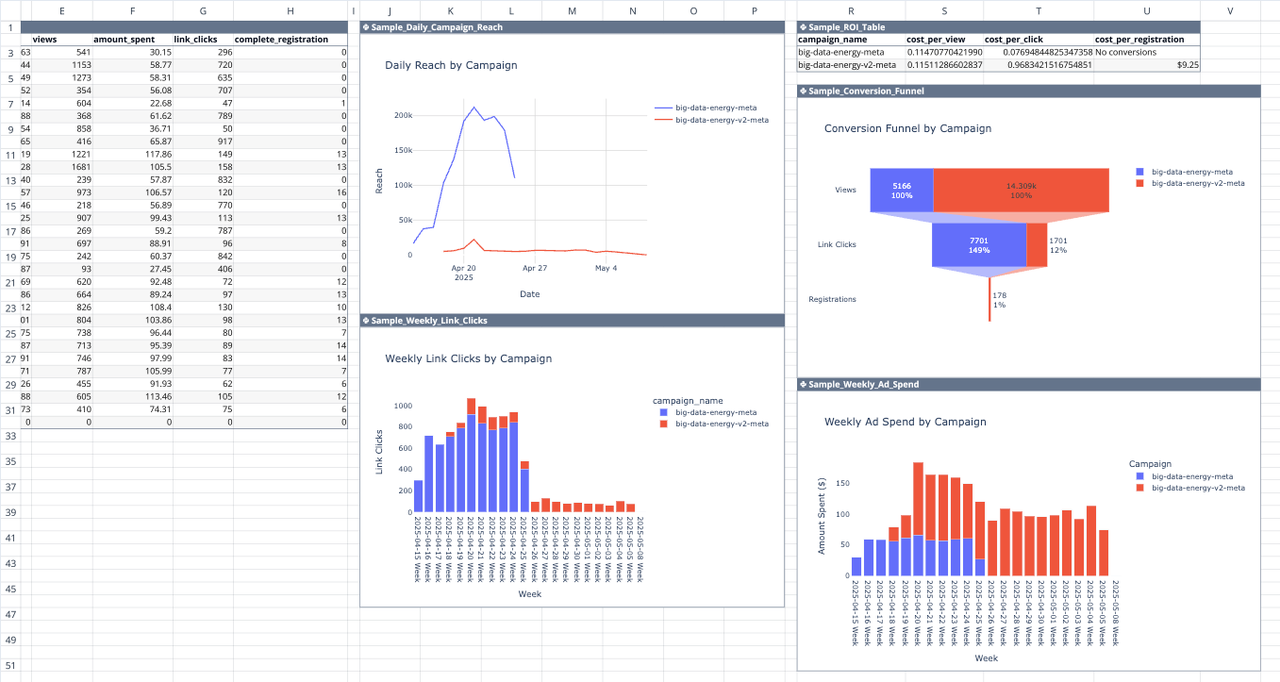1280x682 pixels.
Task: Click the table icon on Sample_Daily_Campaign_Reach header
Action: (364, 27)
